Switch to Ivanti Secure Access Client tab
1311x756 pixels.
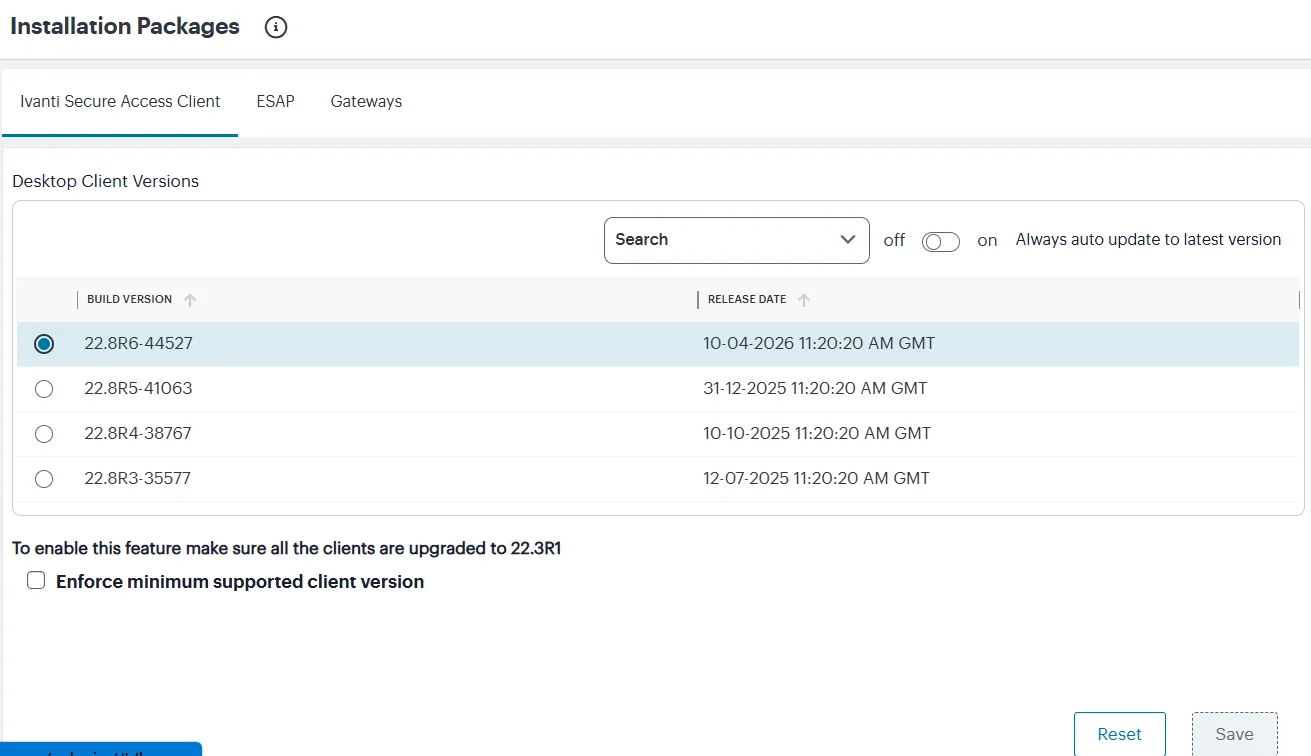click(x=120, y=101)
